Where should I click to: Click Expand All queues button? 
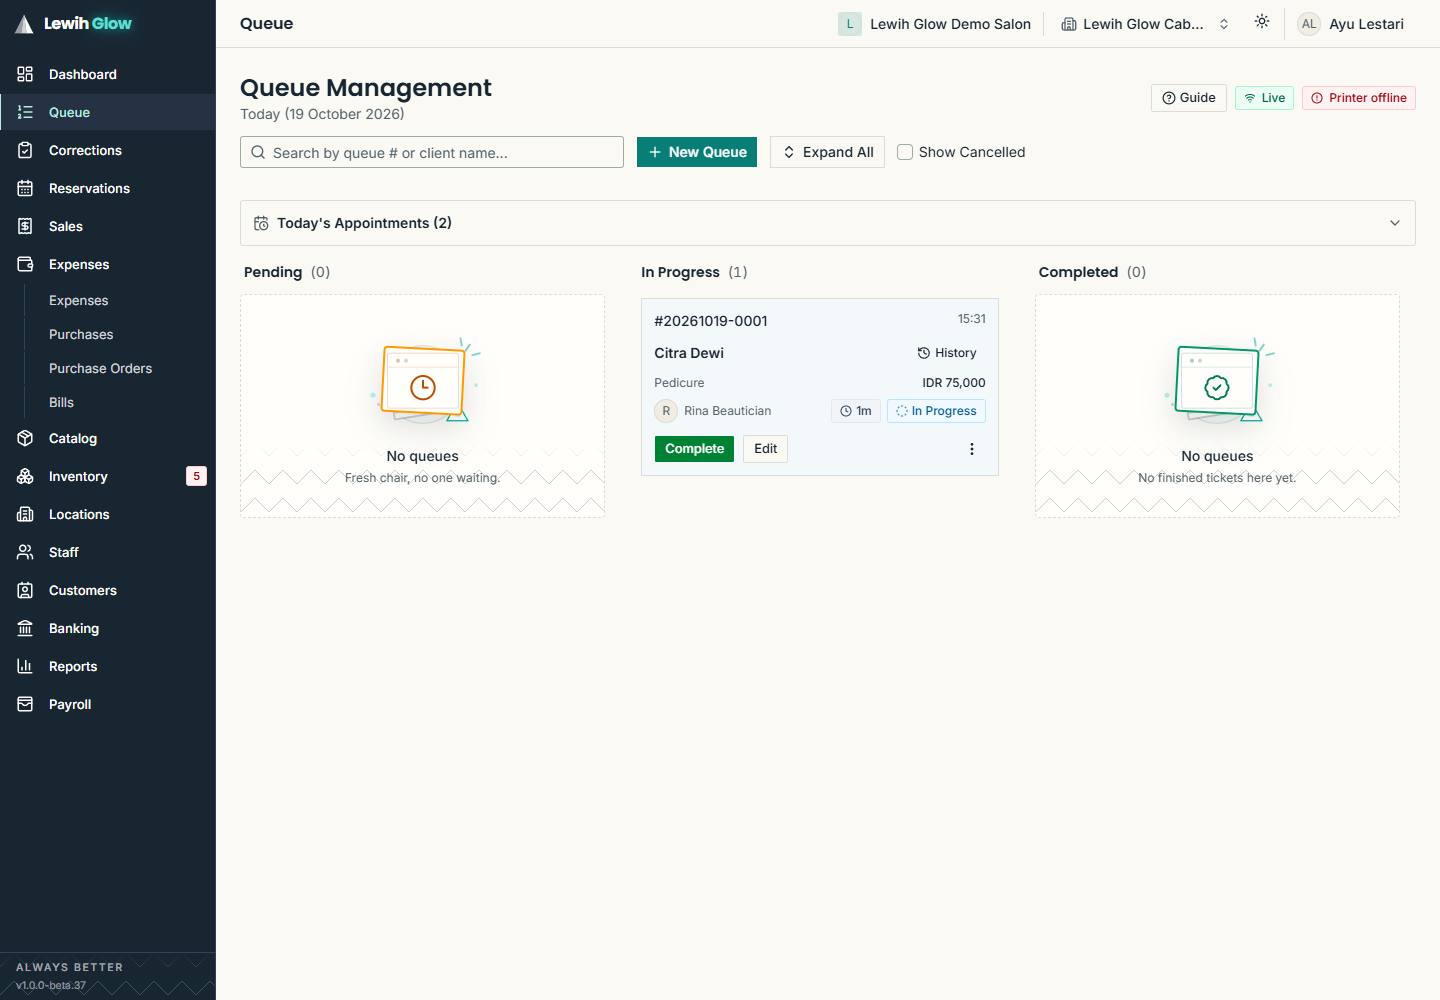pos(827,152)
